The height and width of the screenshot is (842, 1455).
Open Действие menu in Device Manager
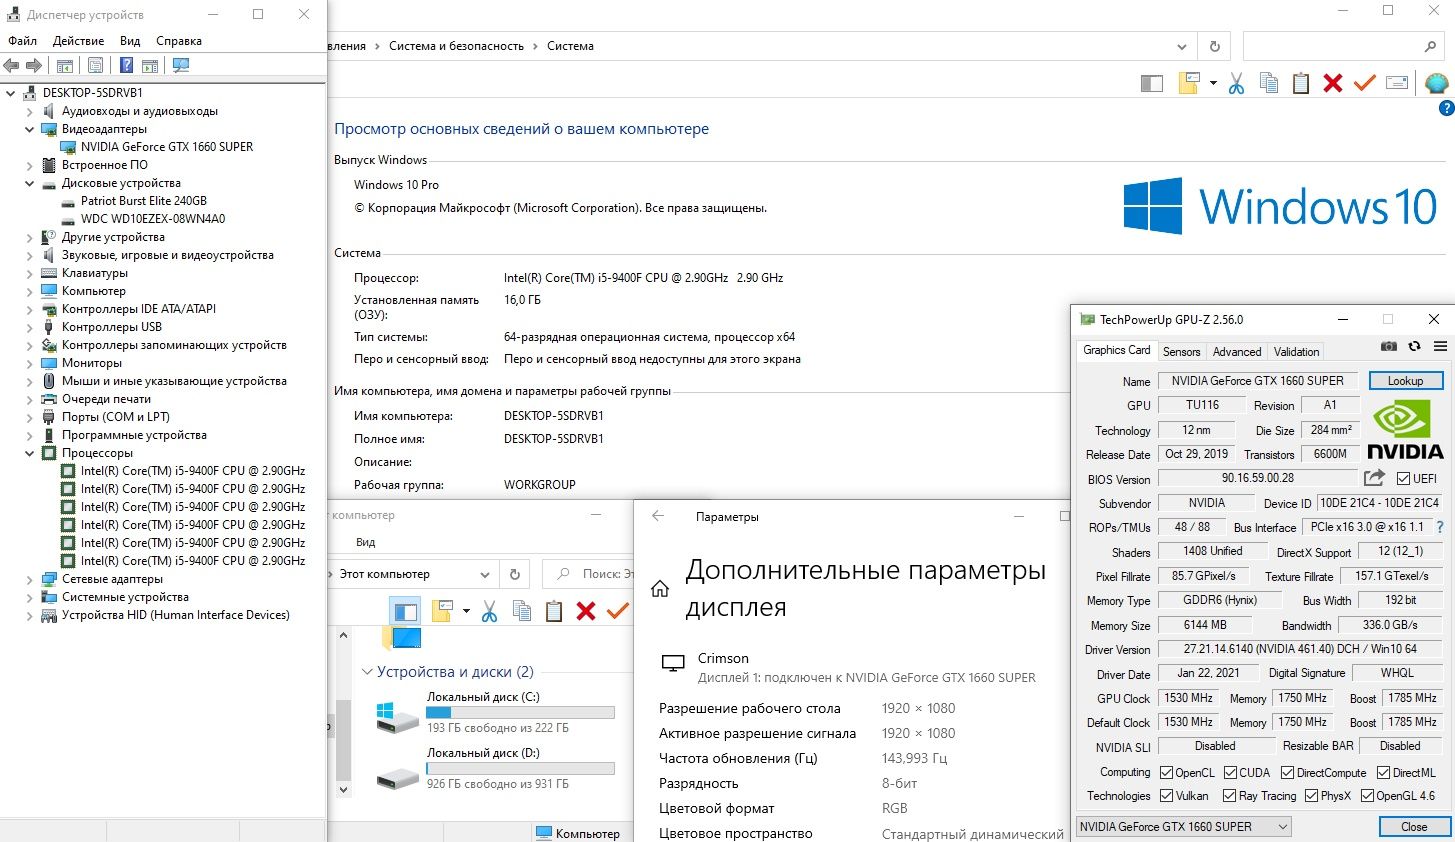(78, 41)
